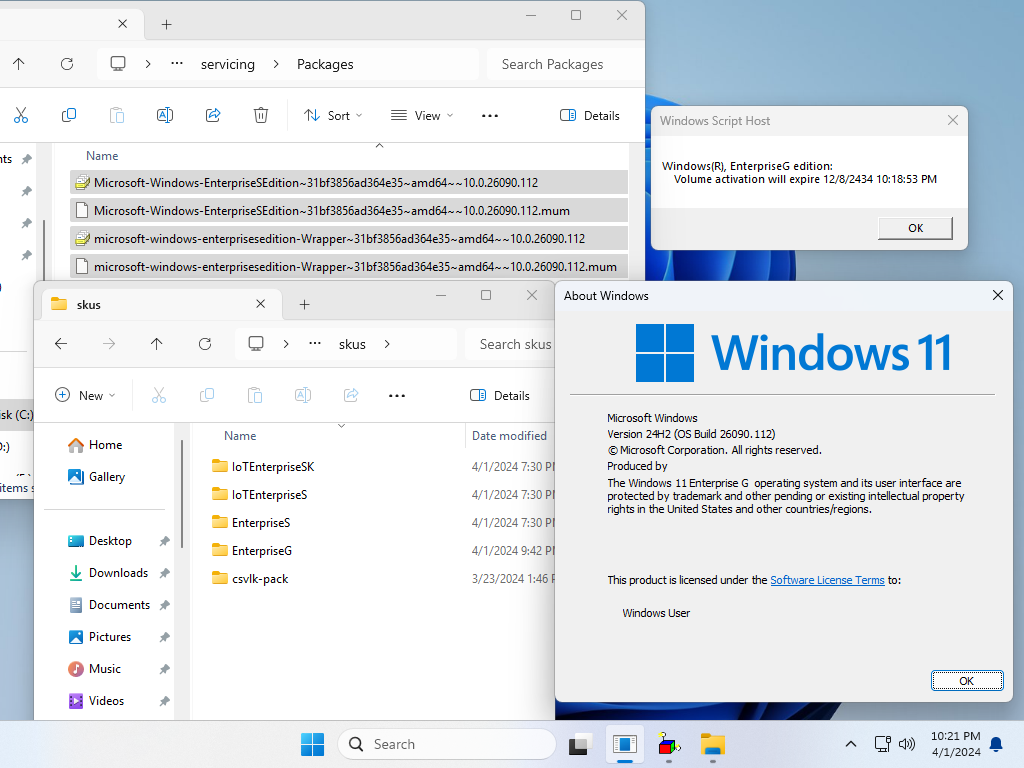This screenshot has height=768, width=1024.
Task: Go back in skus window
Action: point(61,344)
